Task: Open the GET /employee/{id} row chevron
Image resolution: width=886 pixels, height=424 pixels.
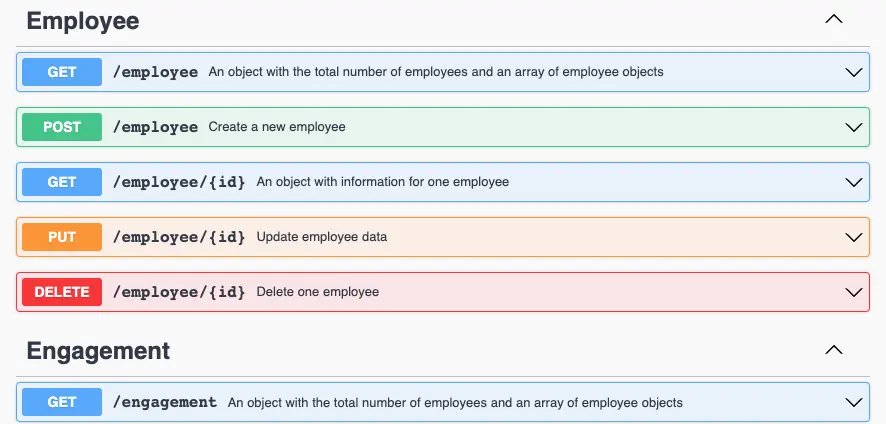Action: click(853, 182)
